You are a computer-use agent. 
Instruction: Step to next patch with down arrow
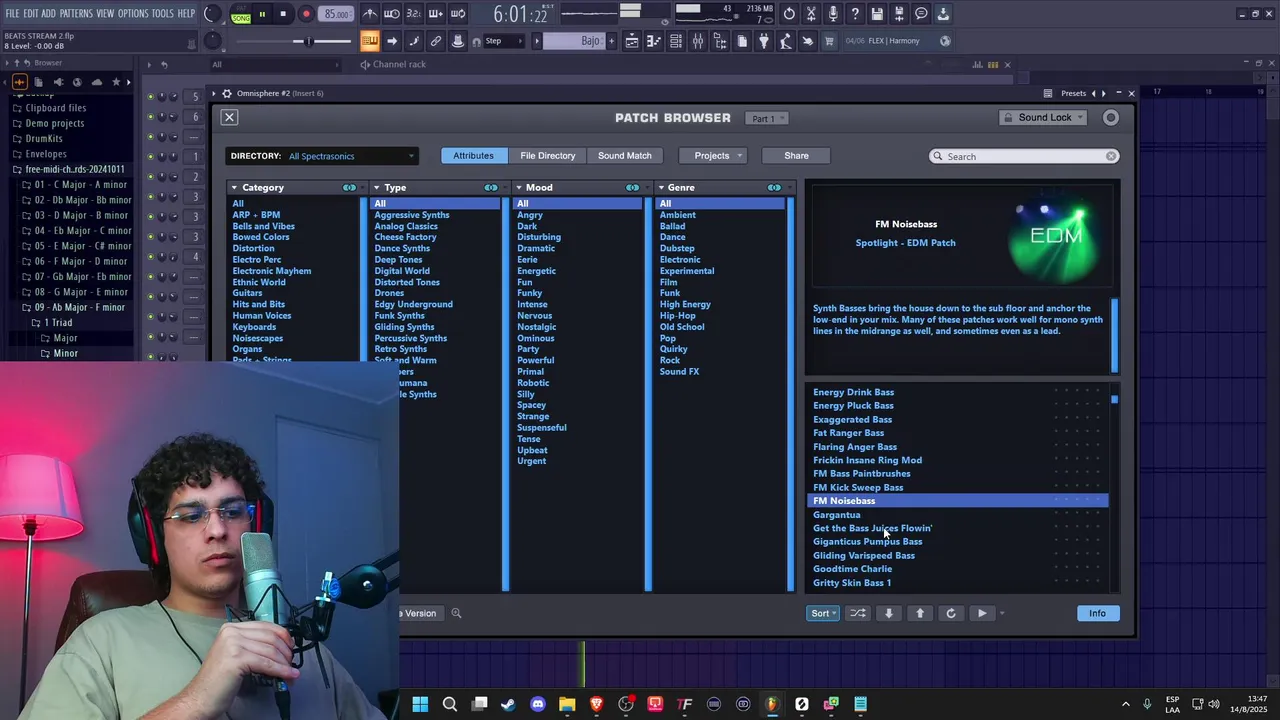coord(888,613)
